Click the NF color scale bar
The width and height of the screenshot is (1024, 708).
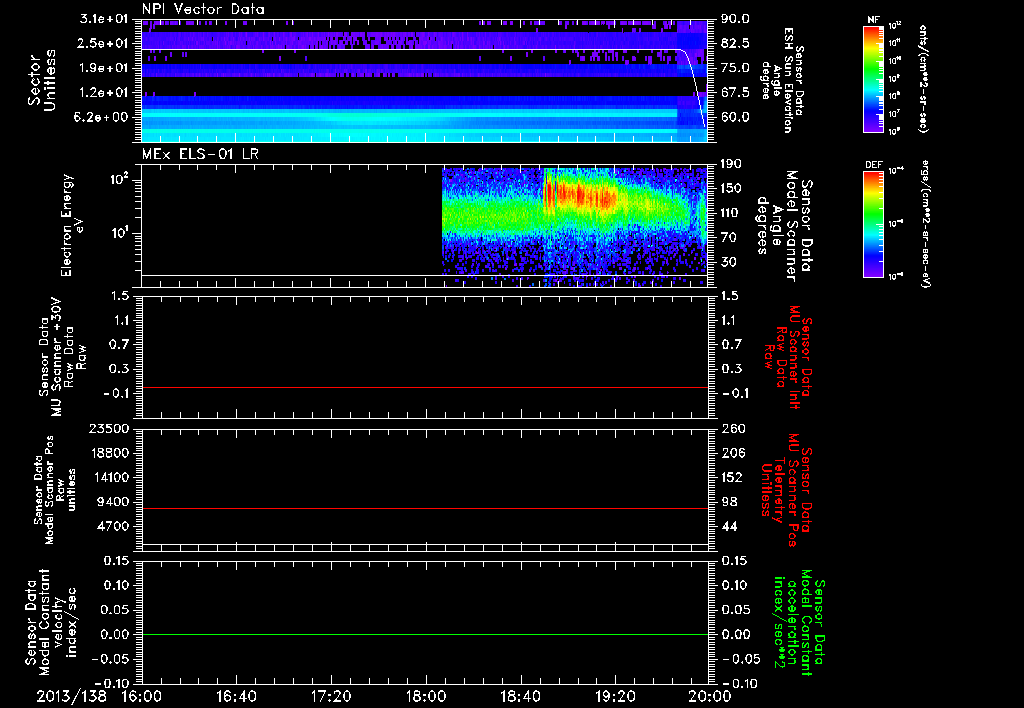[x=871, y=79]
